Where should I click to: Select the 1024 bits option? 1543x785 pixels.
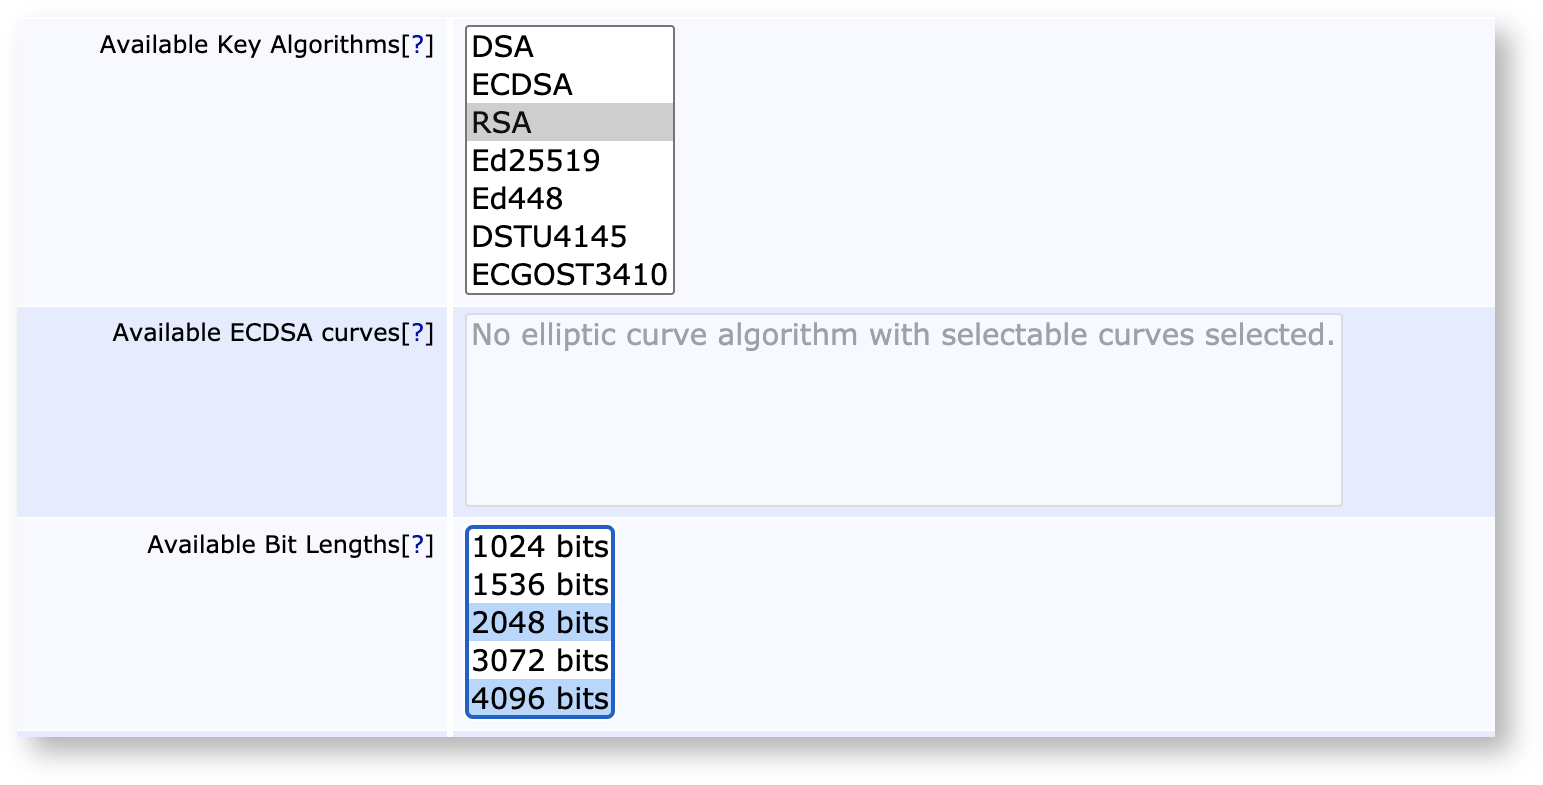click(x=540, y=547)
